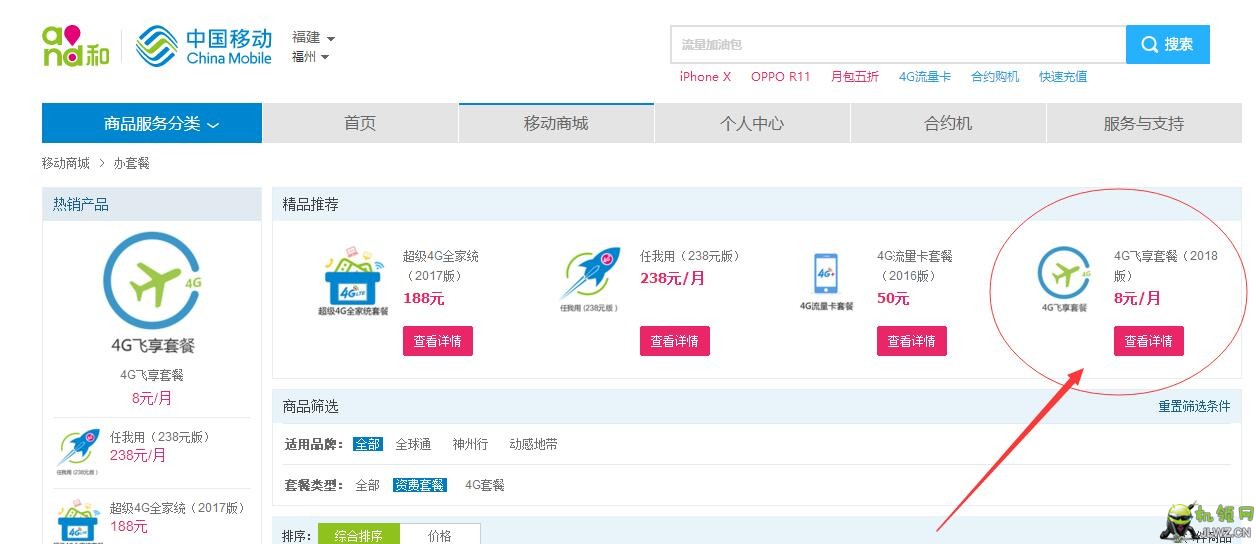Click 移动商城 in the breadcrumb

(66, 163)
